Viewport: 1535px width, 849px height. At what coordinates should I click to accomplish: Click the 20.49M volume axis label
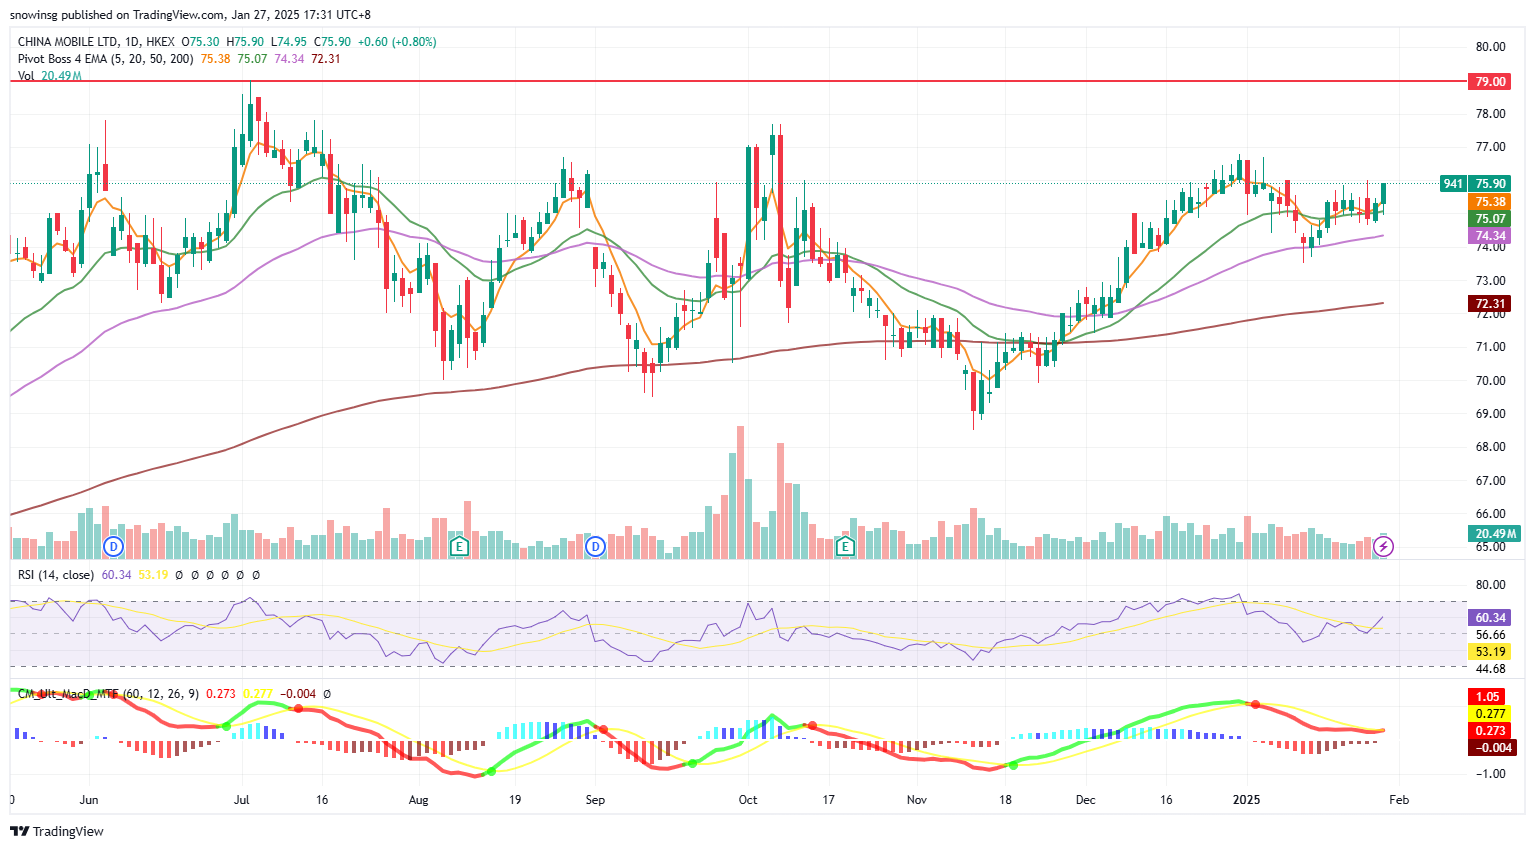[x=1495, y=534]
